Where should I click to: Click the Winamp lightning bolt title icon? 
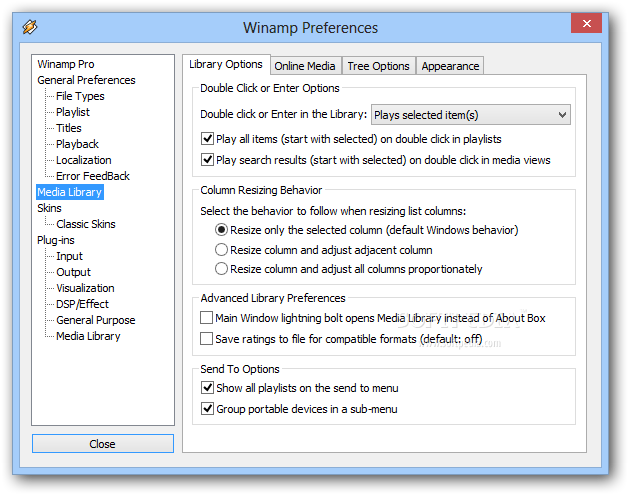(30, 27)
